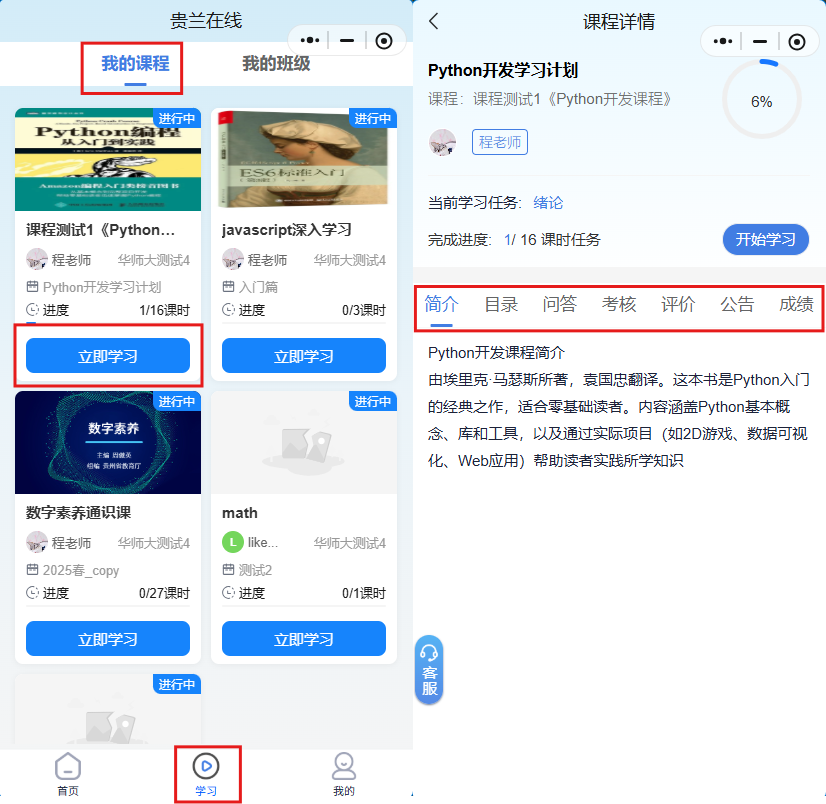The image size is (826, 804).
Task: Open the 考核 tab
Action: [619, 305]
